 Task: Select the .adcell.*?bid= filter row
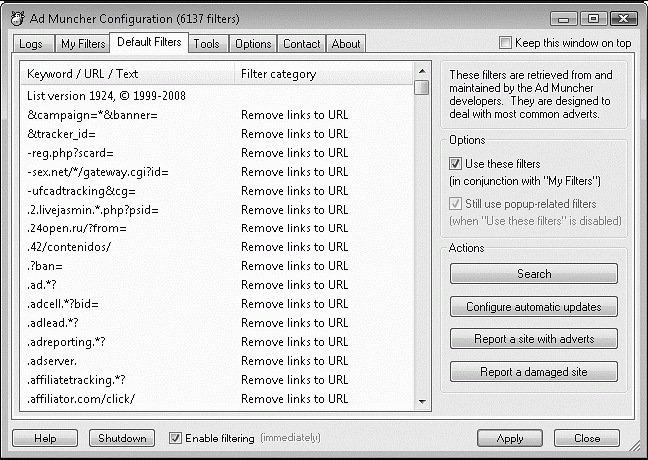pos(217,304)
